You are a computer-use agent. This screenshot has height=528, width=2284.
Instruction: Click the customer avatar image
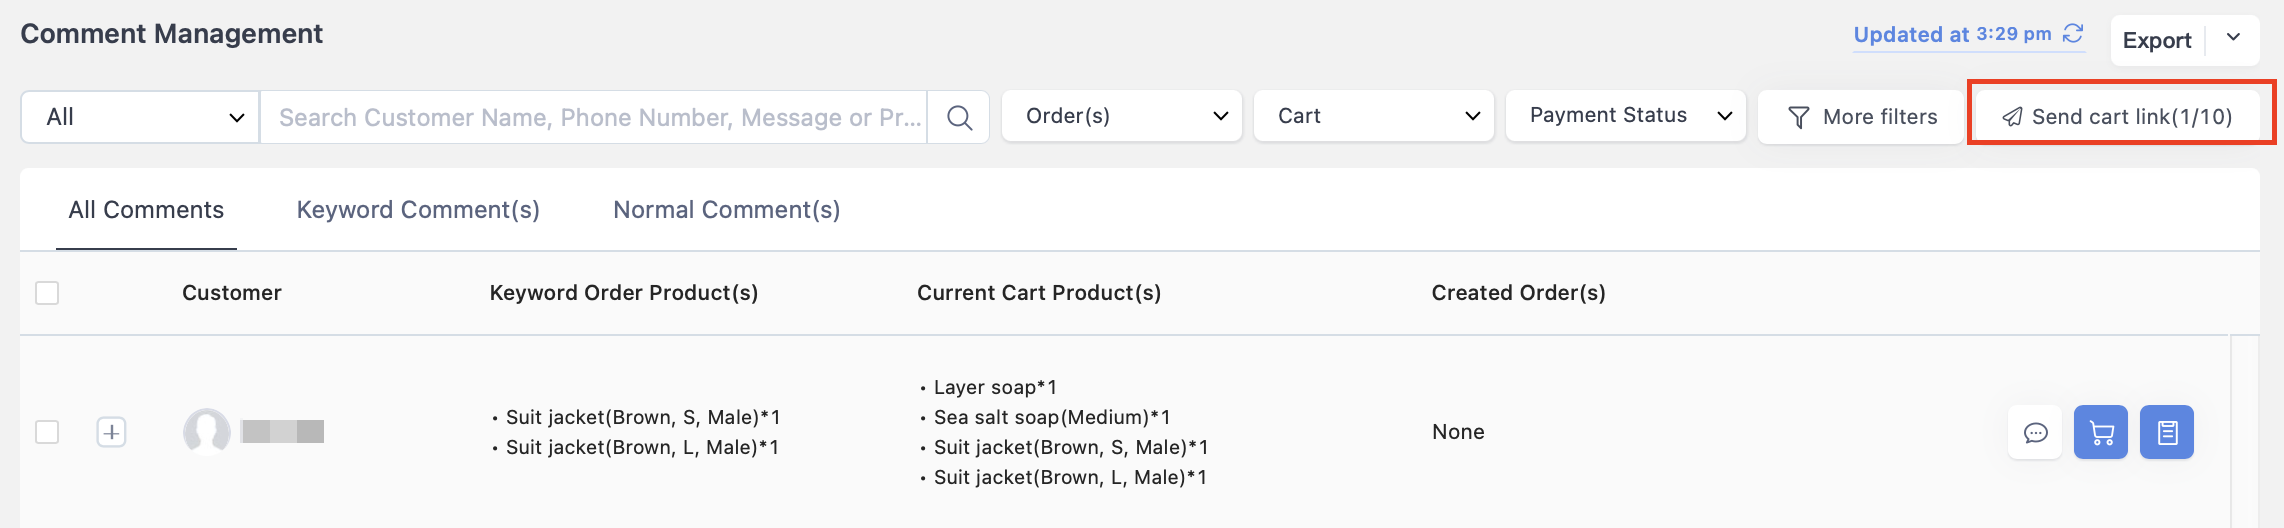pos(207,432)
